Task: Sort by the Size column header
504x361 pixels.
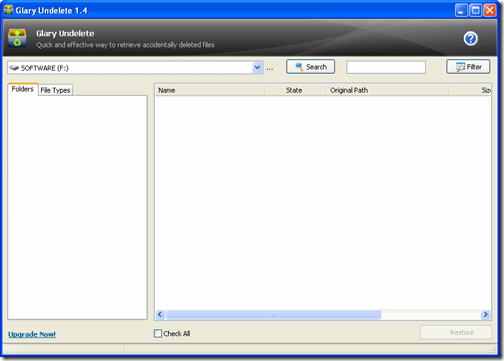Action: [470, 90]
